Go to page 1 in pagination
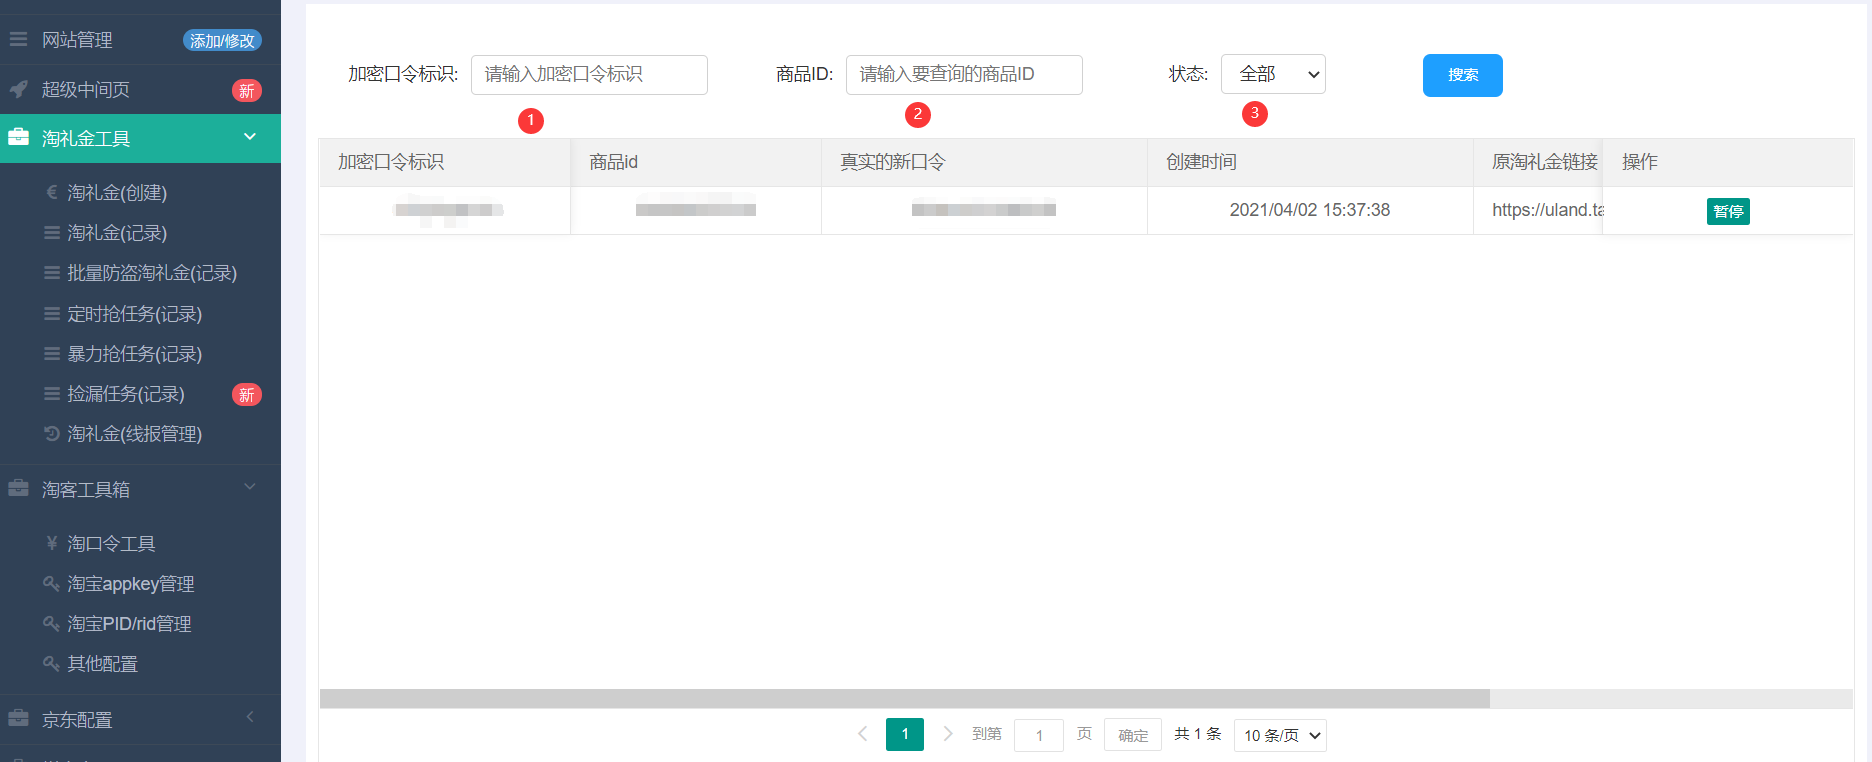Screen dimensions: 1872x762 click(x=905, y=734)
